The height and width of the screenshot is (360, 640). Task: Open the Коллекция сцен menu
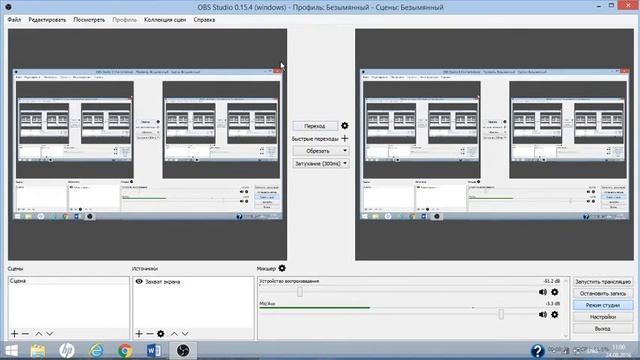[165, 20]
